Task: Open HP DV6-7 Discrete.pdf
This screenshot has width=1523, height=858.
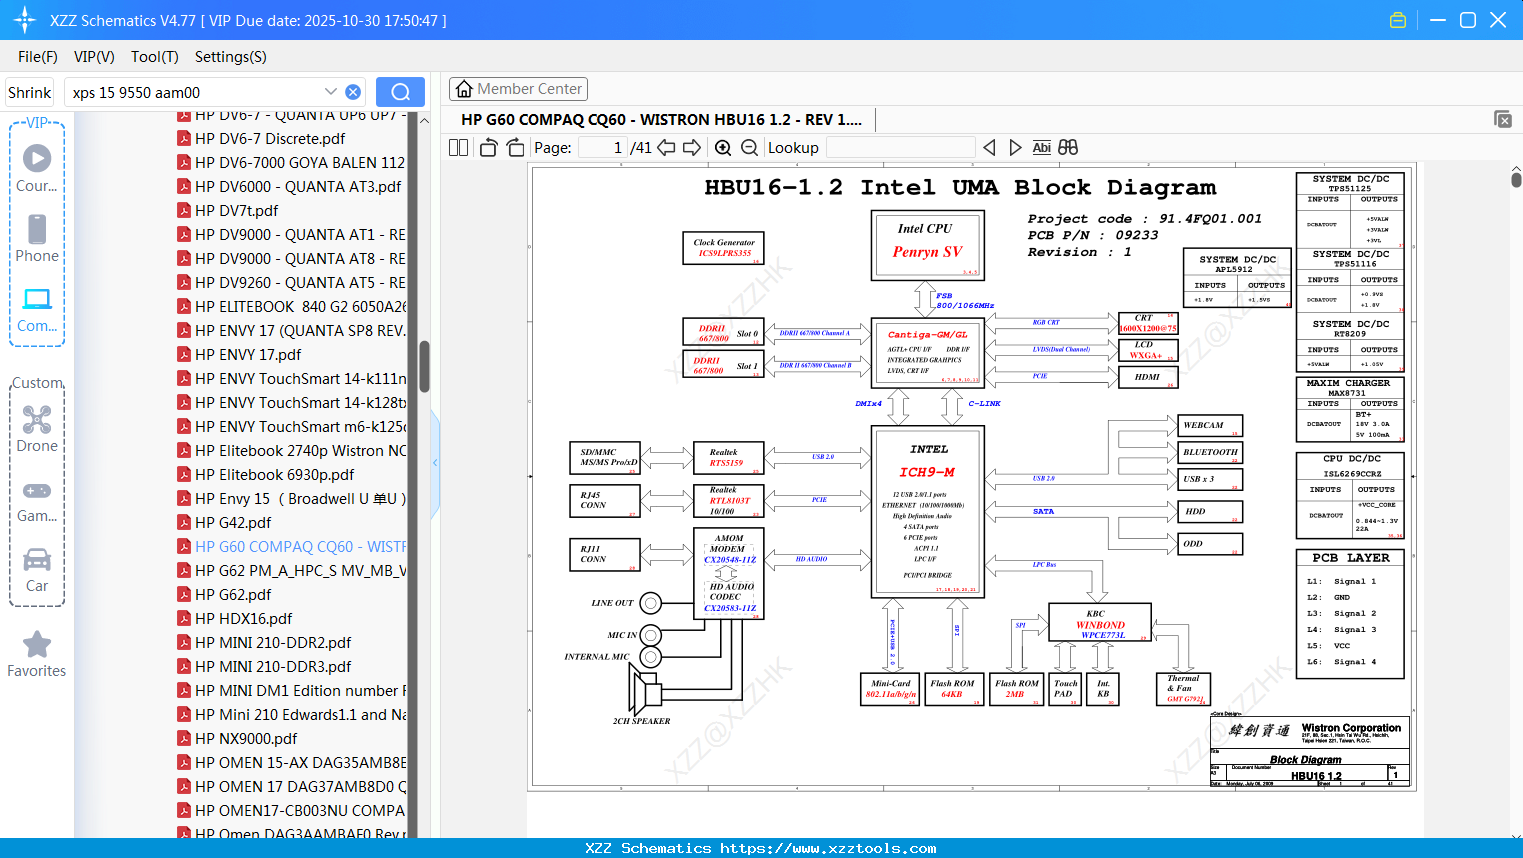Action: coord(270,139)
